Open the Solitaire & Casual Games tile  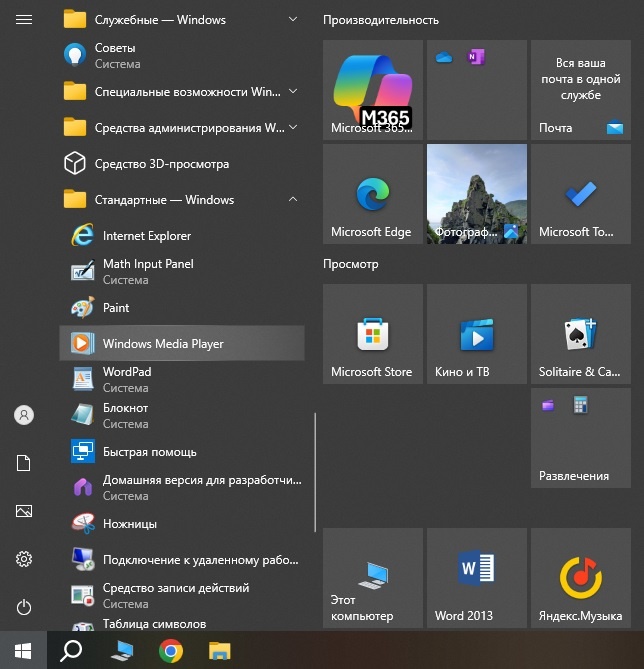pyautogui.click(x=581, y=334)
